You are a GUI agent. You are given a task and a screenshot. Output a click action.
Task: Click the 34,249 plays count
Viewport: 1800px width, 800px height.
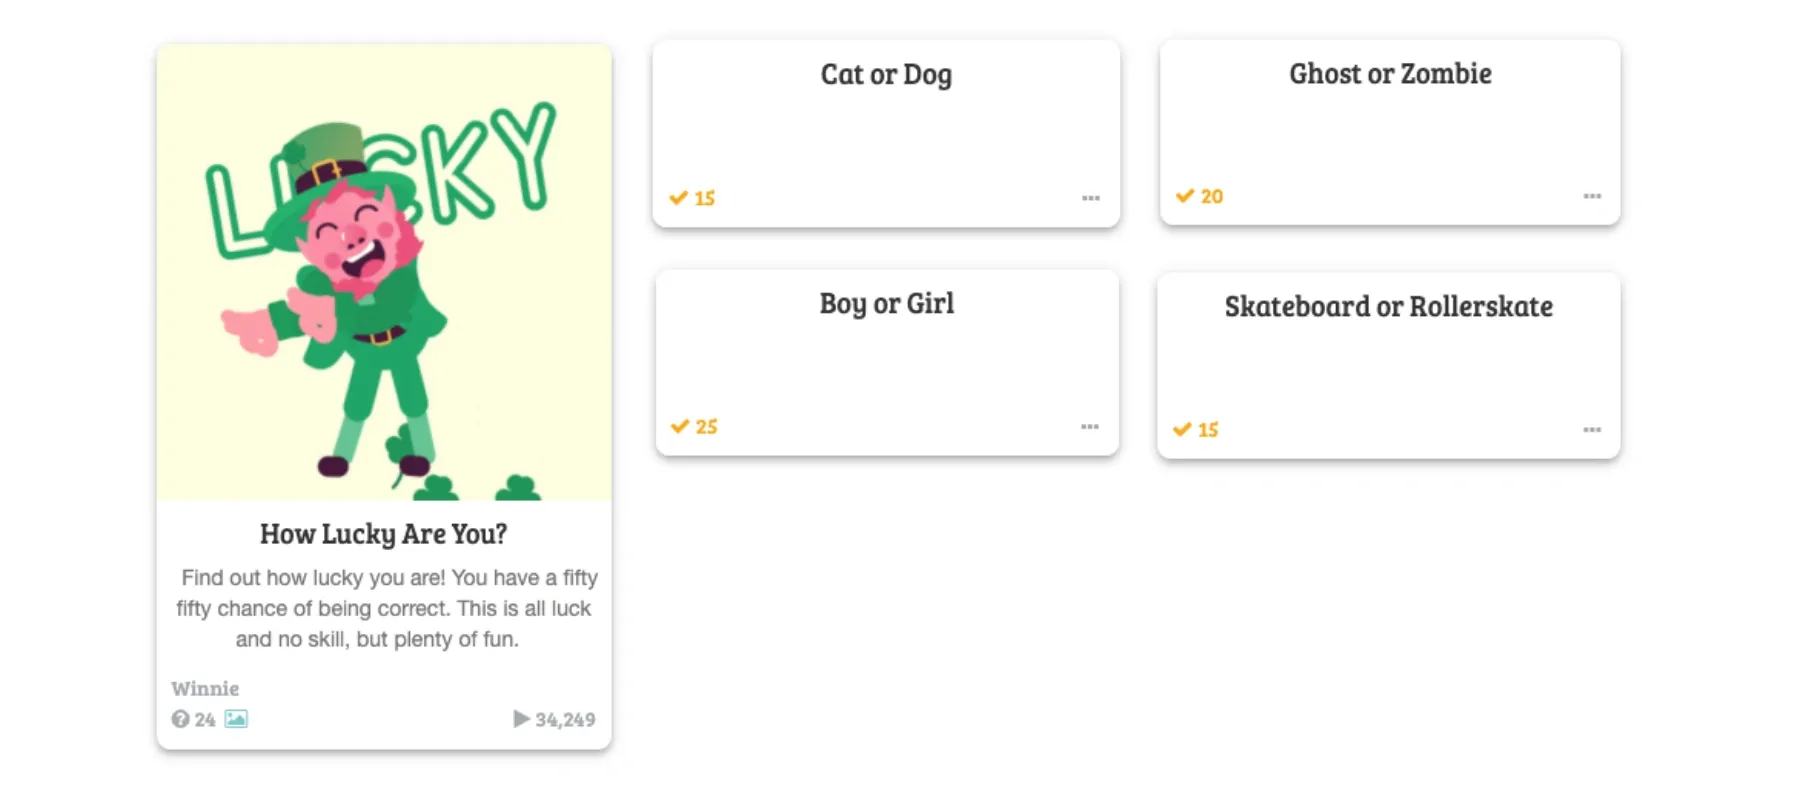click(565, 719)
